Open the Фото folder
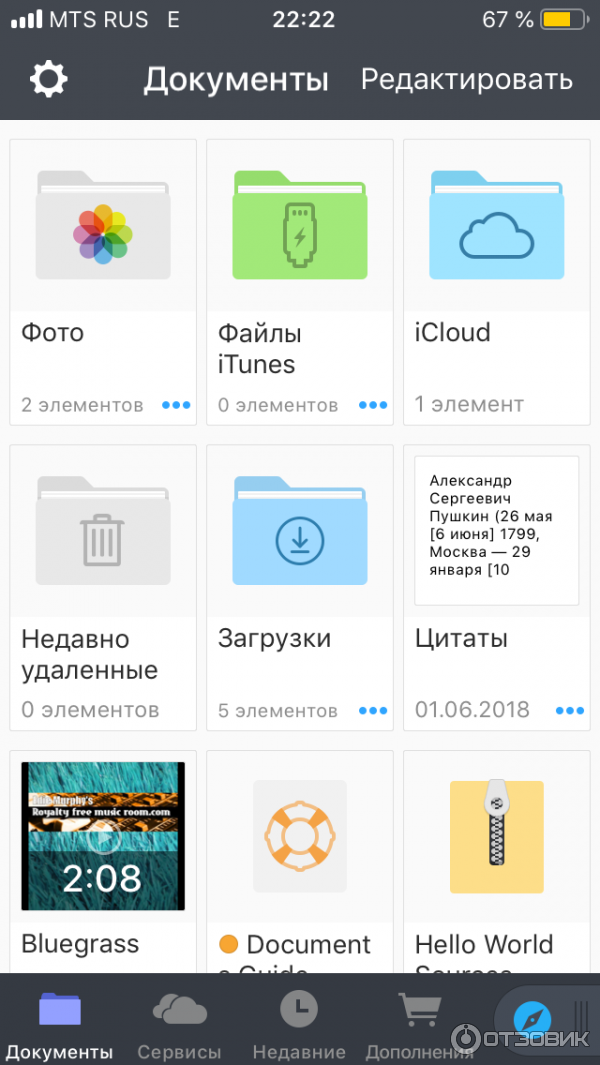Image resolution: width=600 pixels, height=1065 pixels. click(103, 225)
